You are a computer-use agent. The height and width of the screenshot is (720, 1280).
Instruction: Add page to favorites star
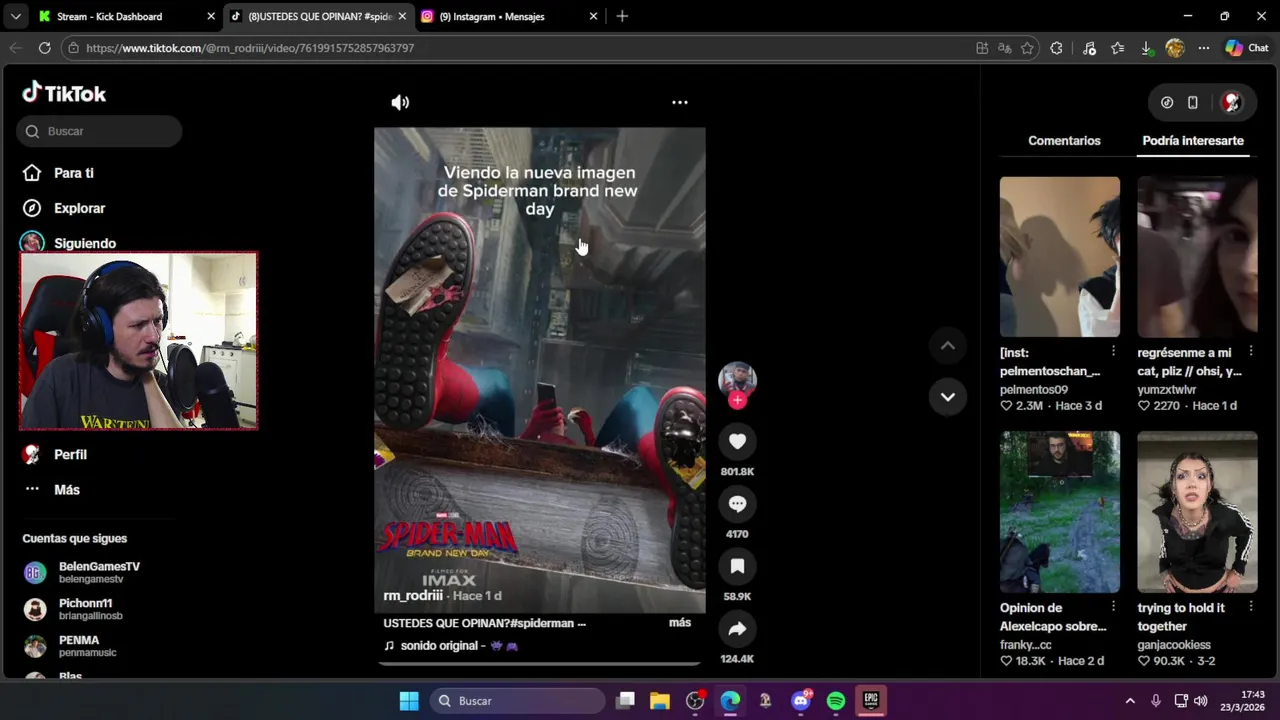[x=1027, y=48]
